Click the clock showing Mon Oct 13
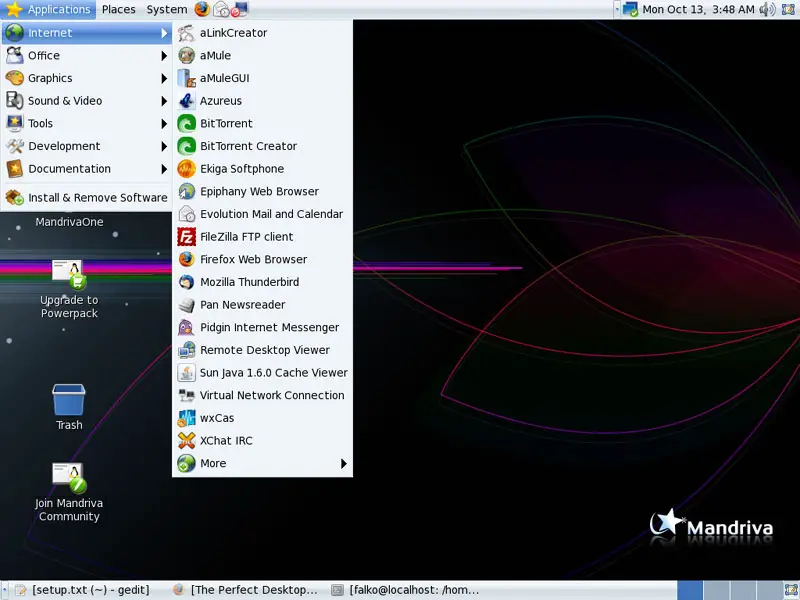Screen dimensions: 800x600 pyautogui.click(x=698, y=9)
